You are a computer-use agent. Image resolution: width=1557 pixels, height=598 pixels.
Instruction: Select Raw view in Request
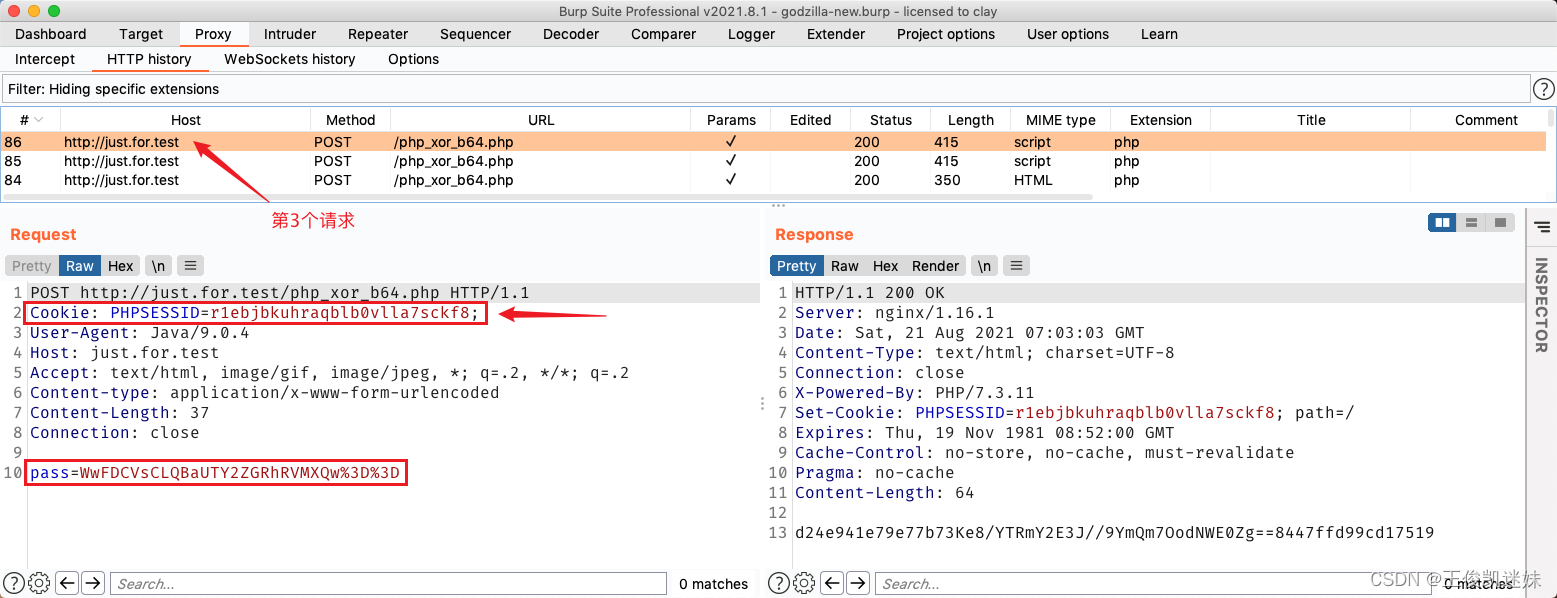(80, 266)
